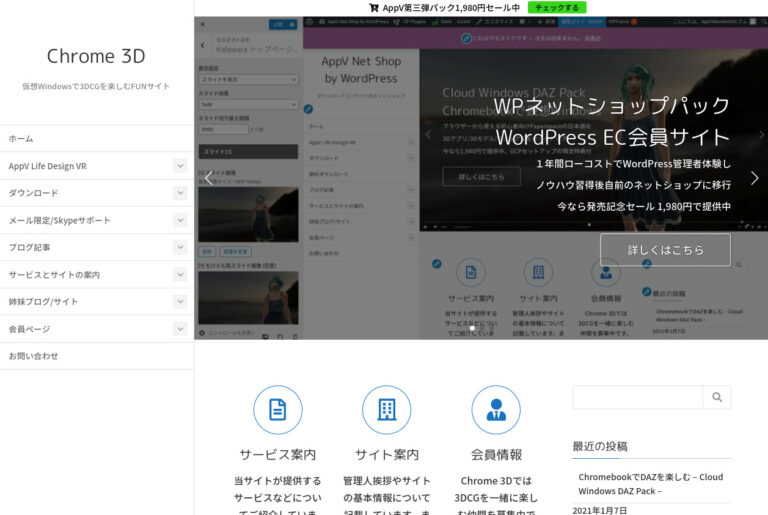Focus the site search input field
Image resolution: width=768 pixels, height=515 pixels.
click(x=637, y=397)
